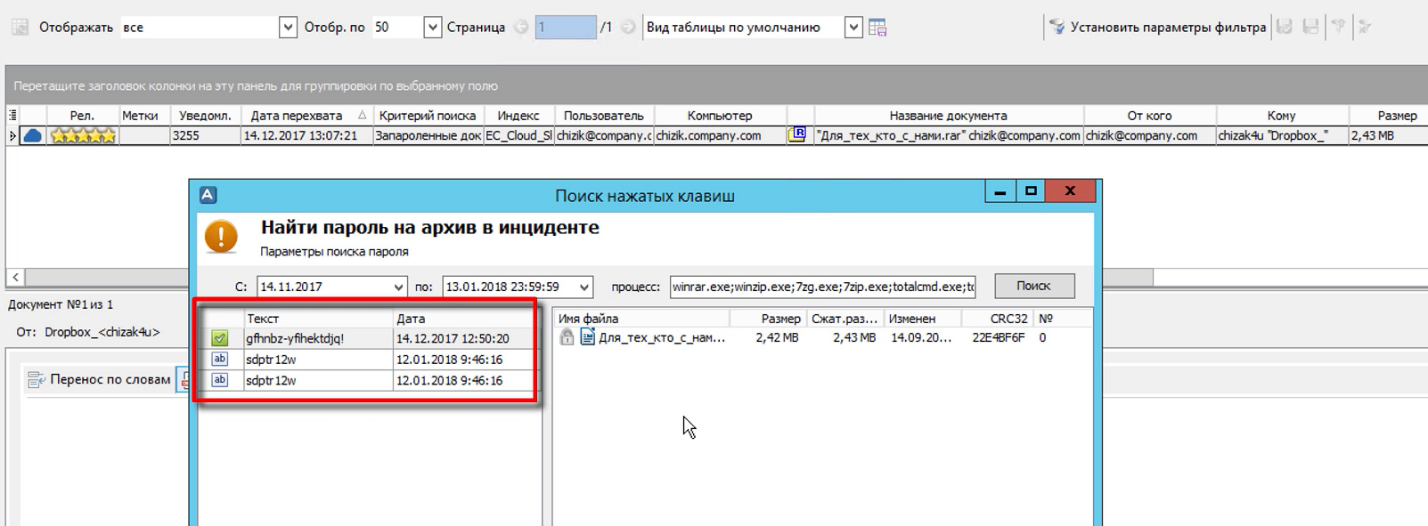Click the page number field
The height and width of the screenshot is (526, 1428).
[x=566, y=28]
